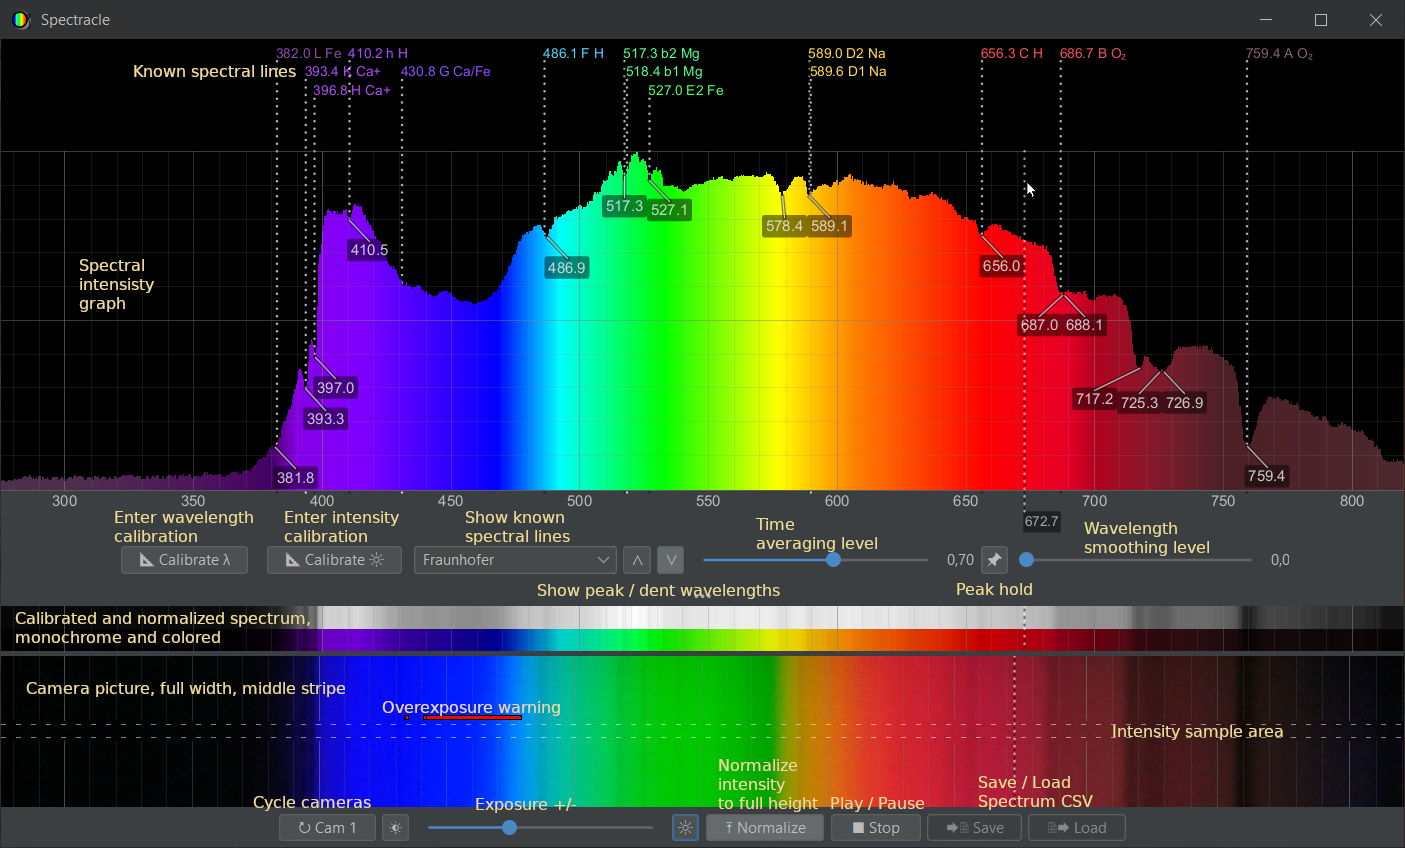Cycle cameras with Cam 1 button
The image size is (1405, 848).
327,828
